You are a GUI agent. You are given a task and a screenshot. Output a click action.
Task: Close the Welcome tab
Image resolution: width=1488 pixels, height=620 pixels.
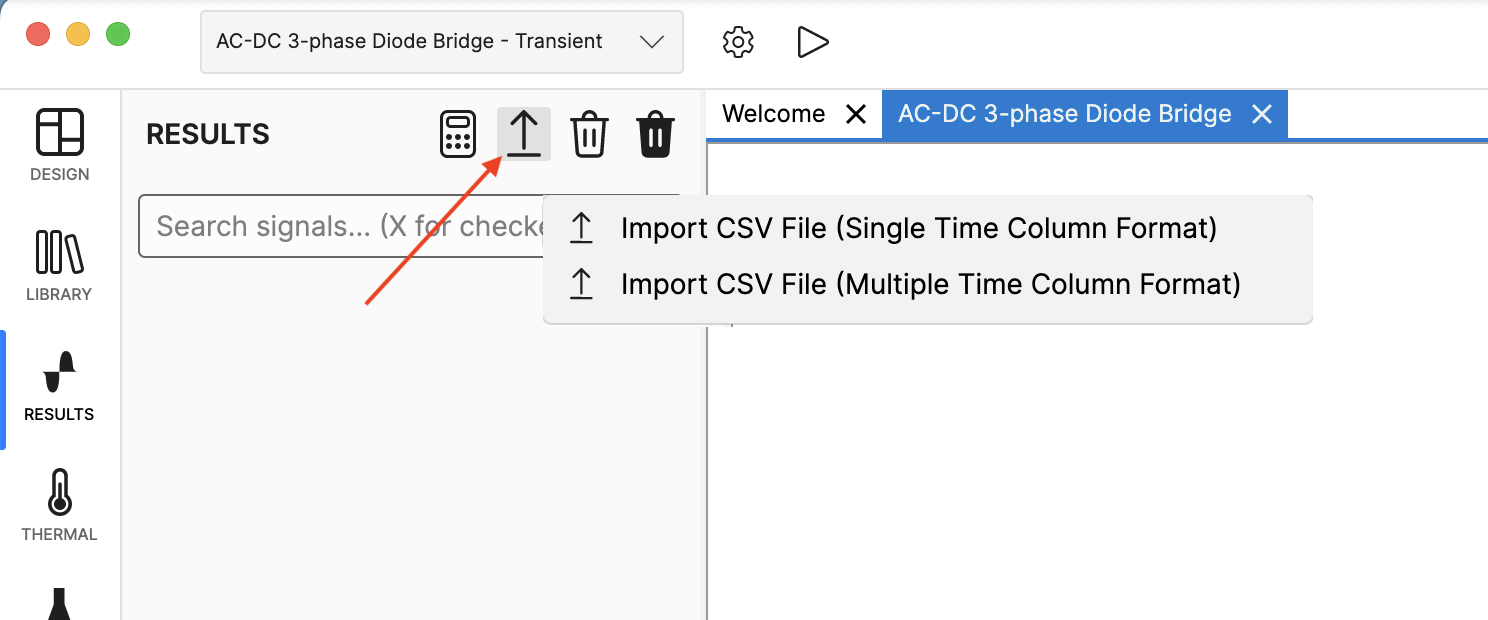(855, 113)
